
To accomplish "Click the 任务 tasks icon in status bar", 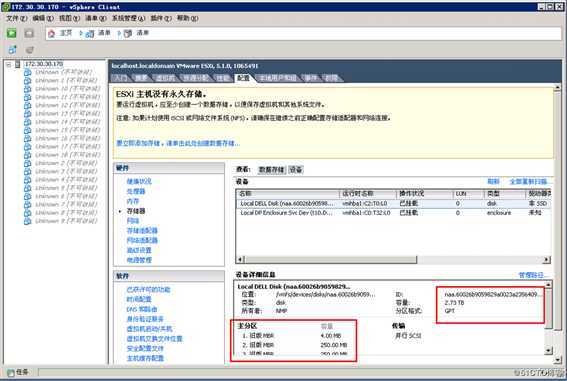I will [11, 372].
